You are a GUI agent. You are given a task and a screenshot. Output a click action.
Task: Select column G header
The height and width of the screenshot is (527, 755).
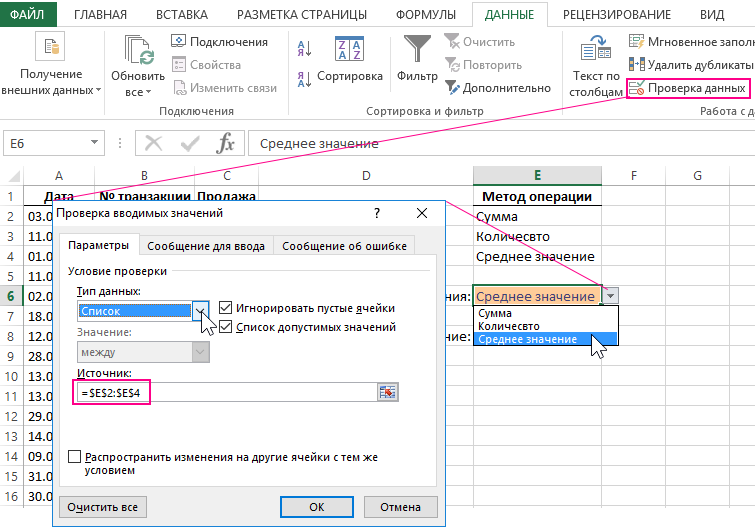click(x=697, y=175)
